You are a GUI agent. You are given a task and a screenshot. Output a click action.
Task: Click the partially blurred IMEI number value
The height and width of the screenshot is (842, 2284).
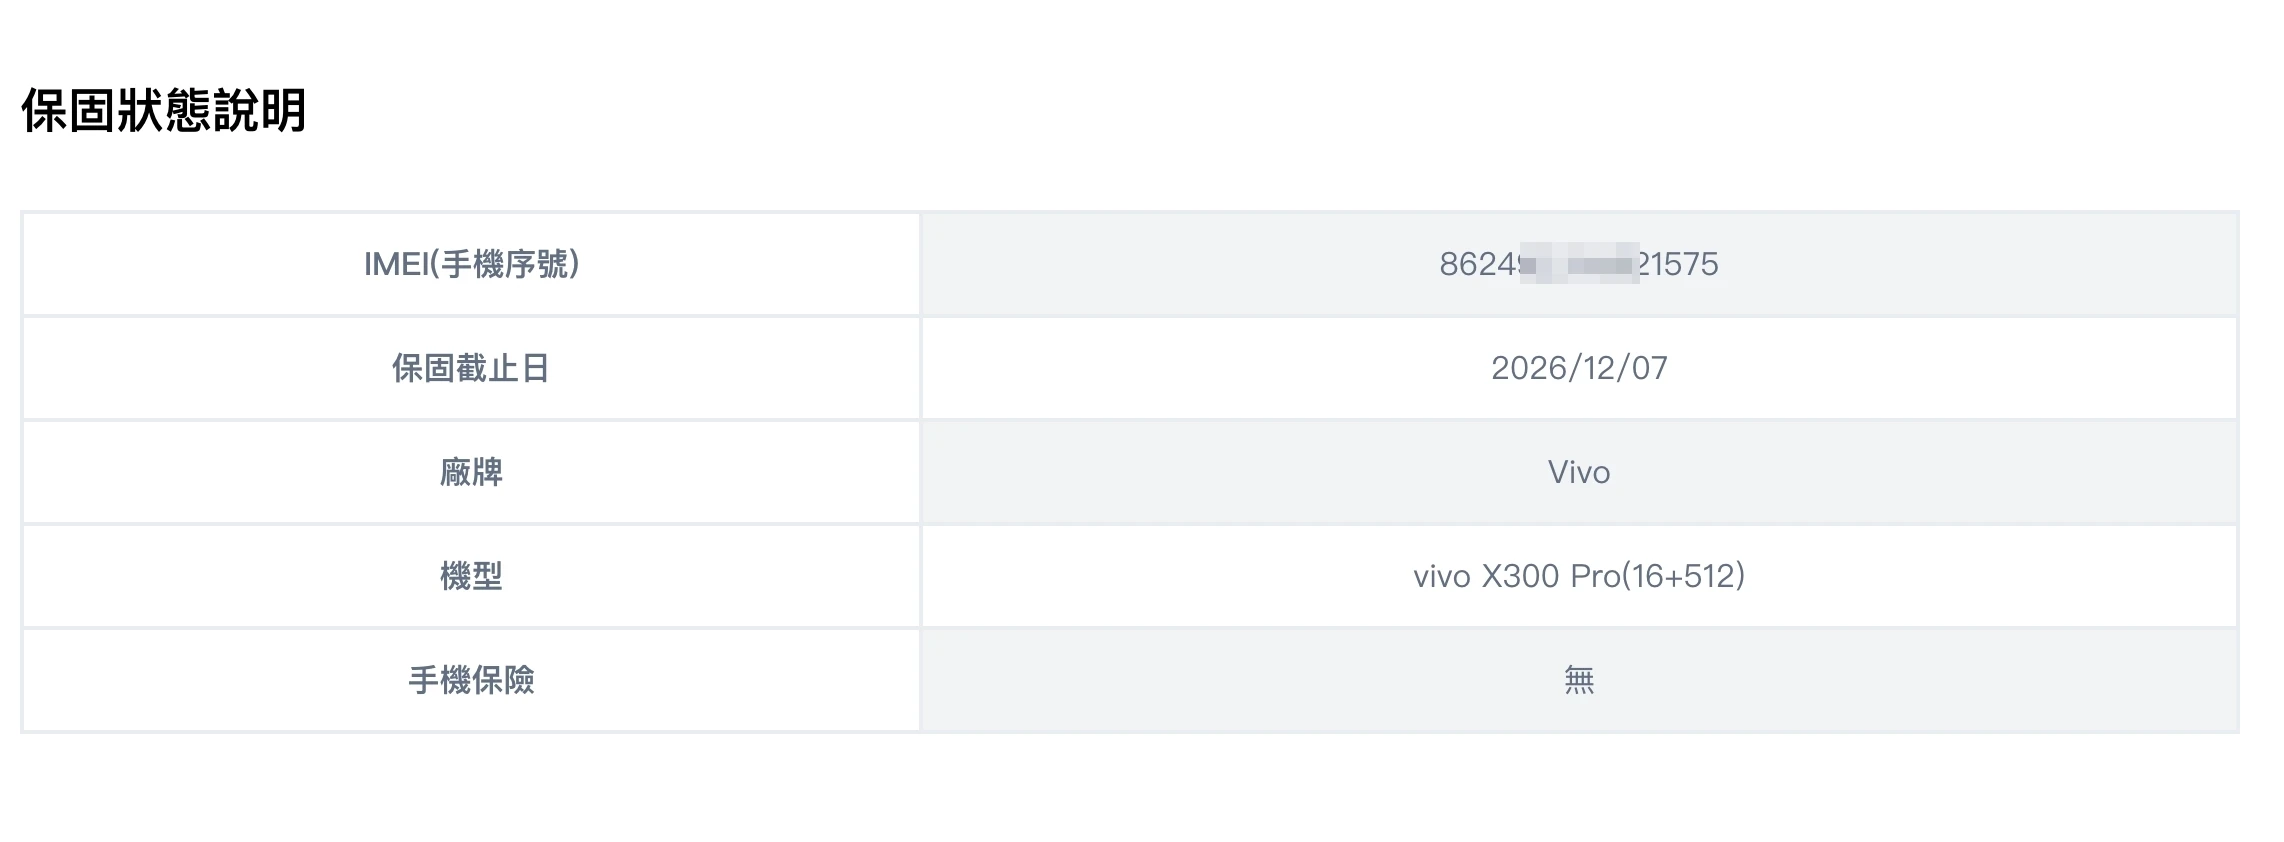[x=1579, y=264]
